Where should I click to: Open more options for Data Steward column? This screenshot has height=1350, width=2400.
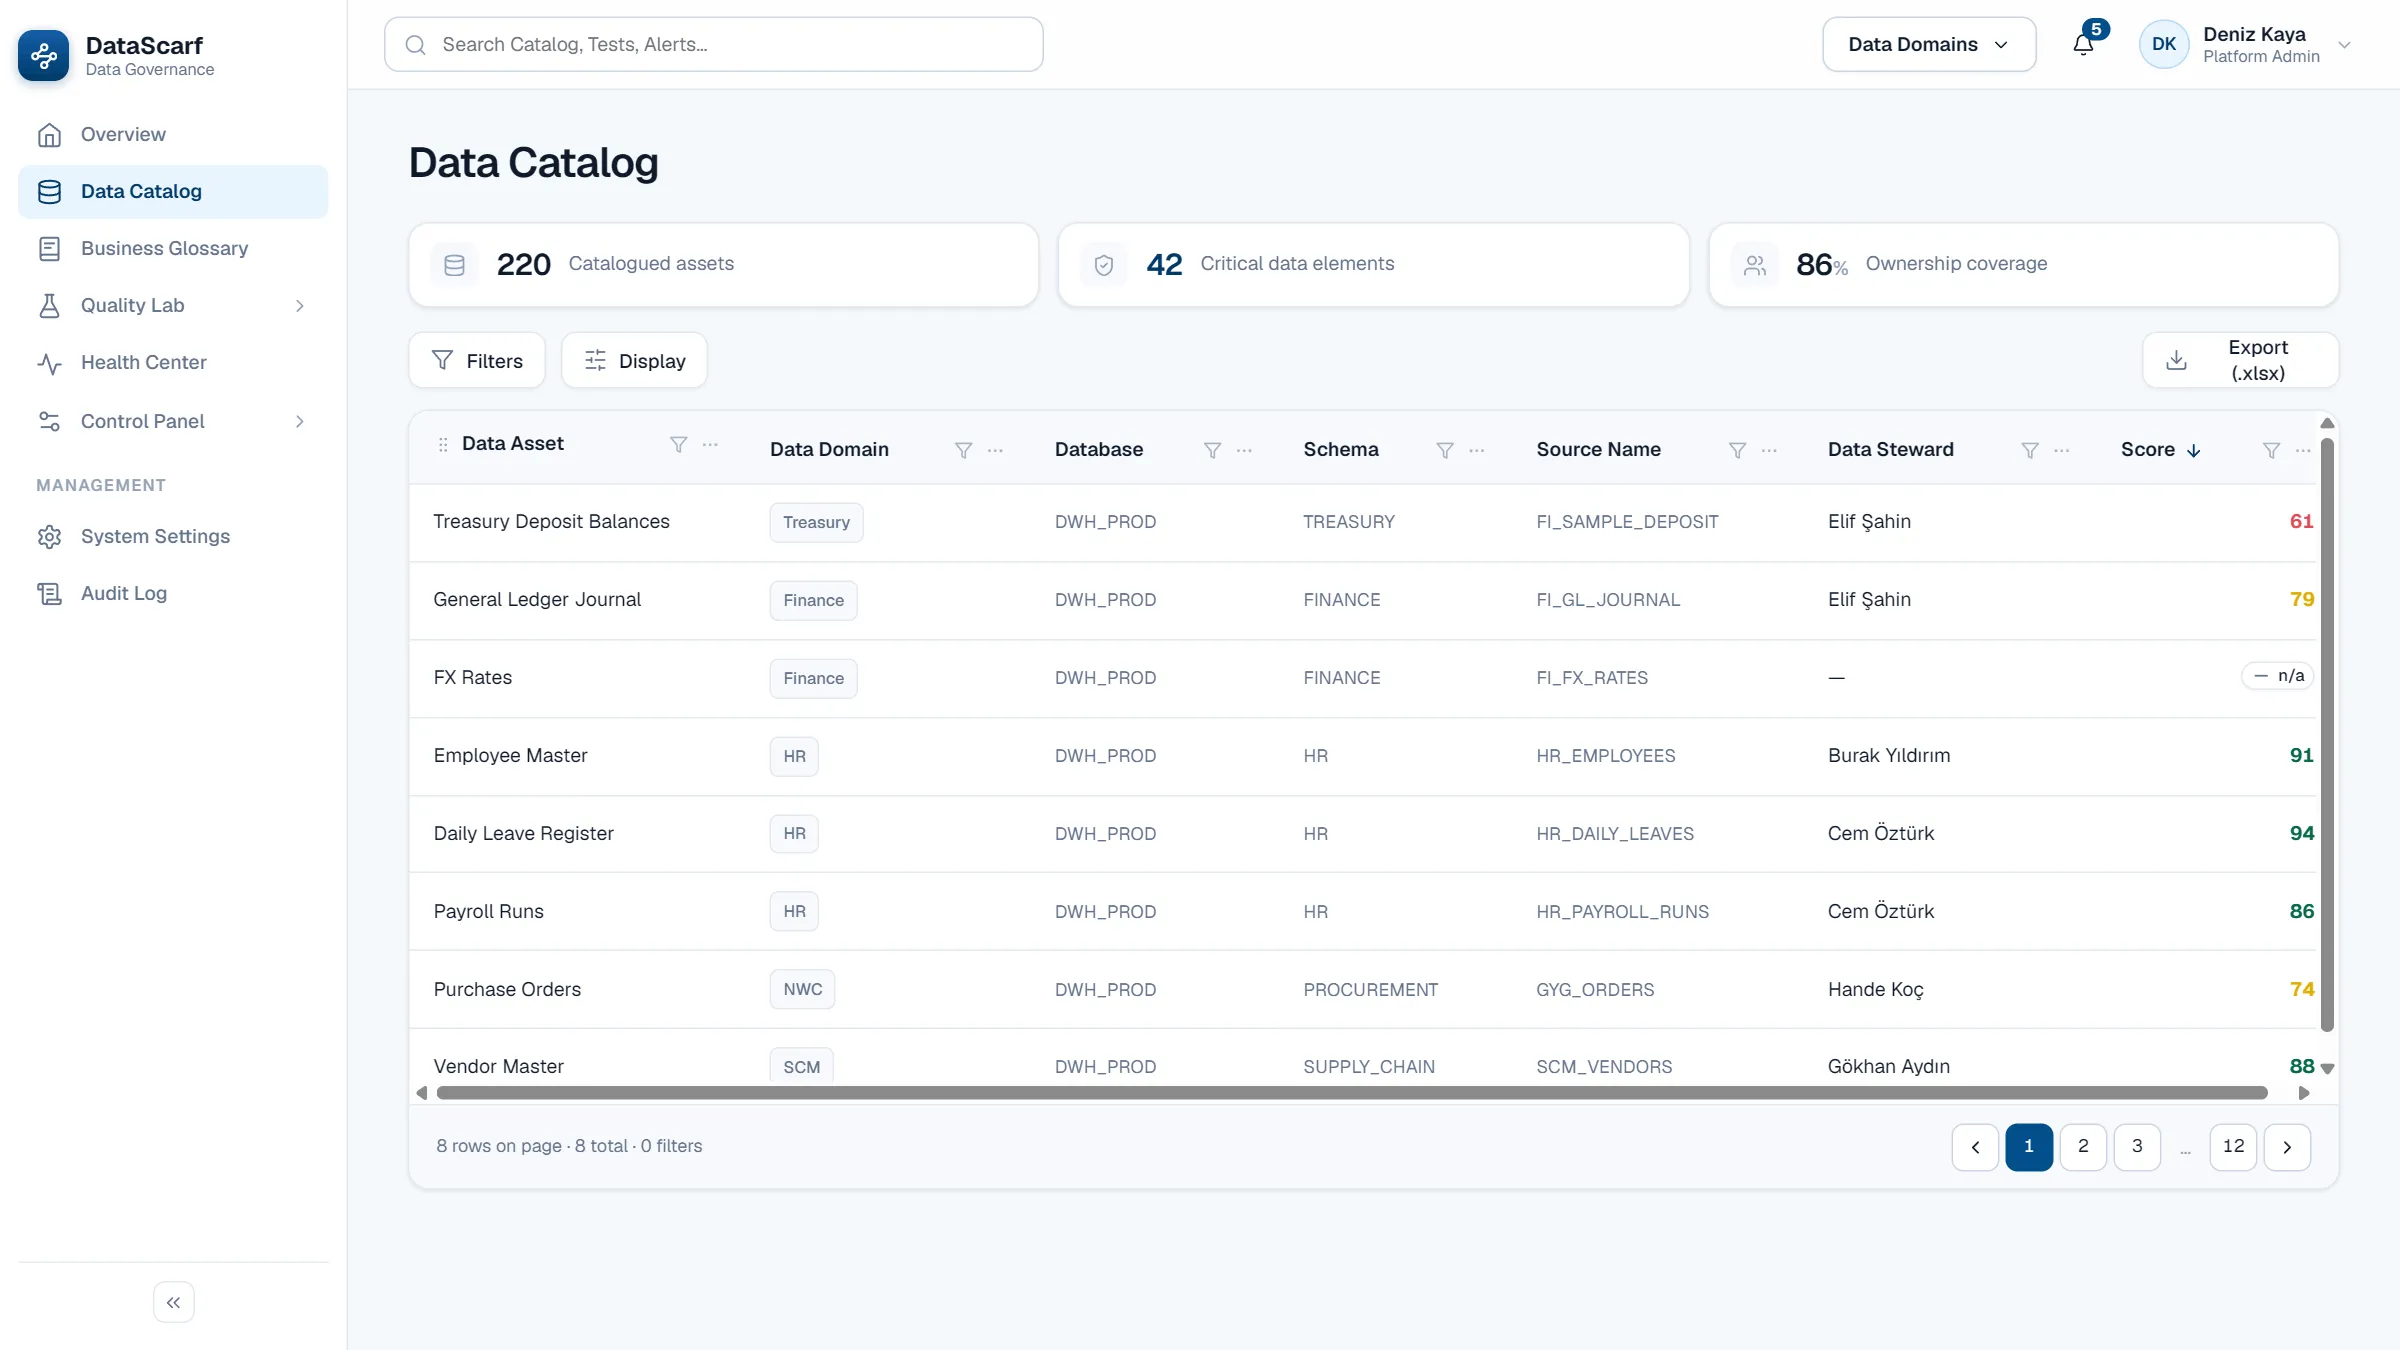point(2062,450)
